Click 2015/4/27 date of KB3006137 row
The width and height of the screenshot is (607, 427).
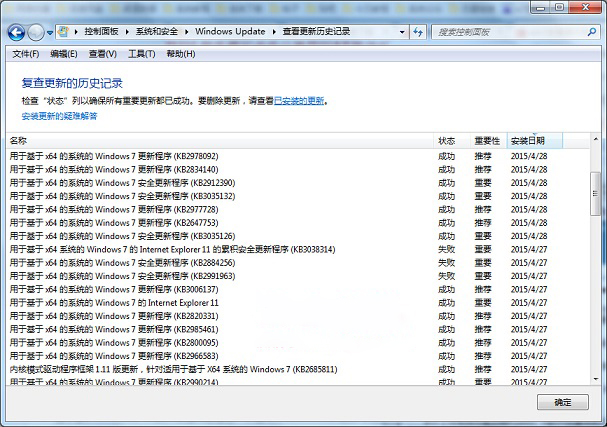[x=529, y=290]
